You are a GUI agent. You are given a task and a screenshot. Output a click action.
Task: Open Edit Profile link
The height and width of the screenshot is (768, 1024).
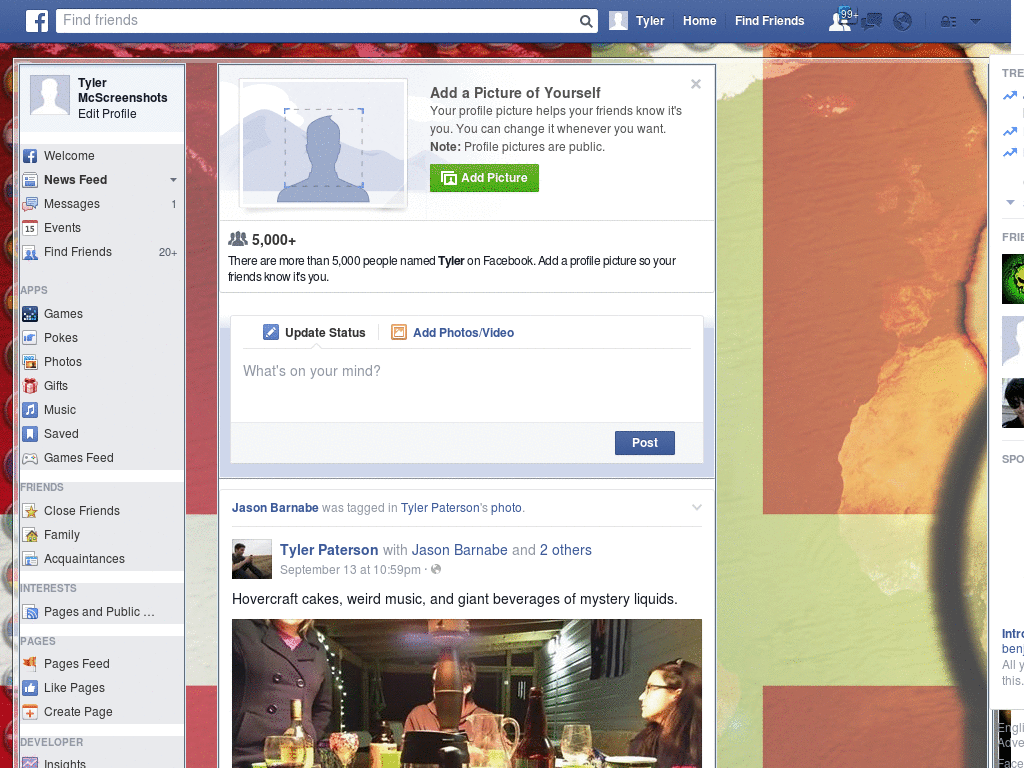[107, 114]
